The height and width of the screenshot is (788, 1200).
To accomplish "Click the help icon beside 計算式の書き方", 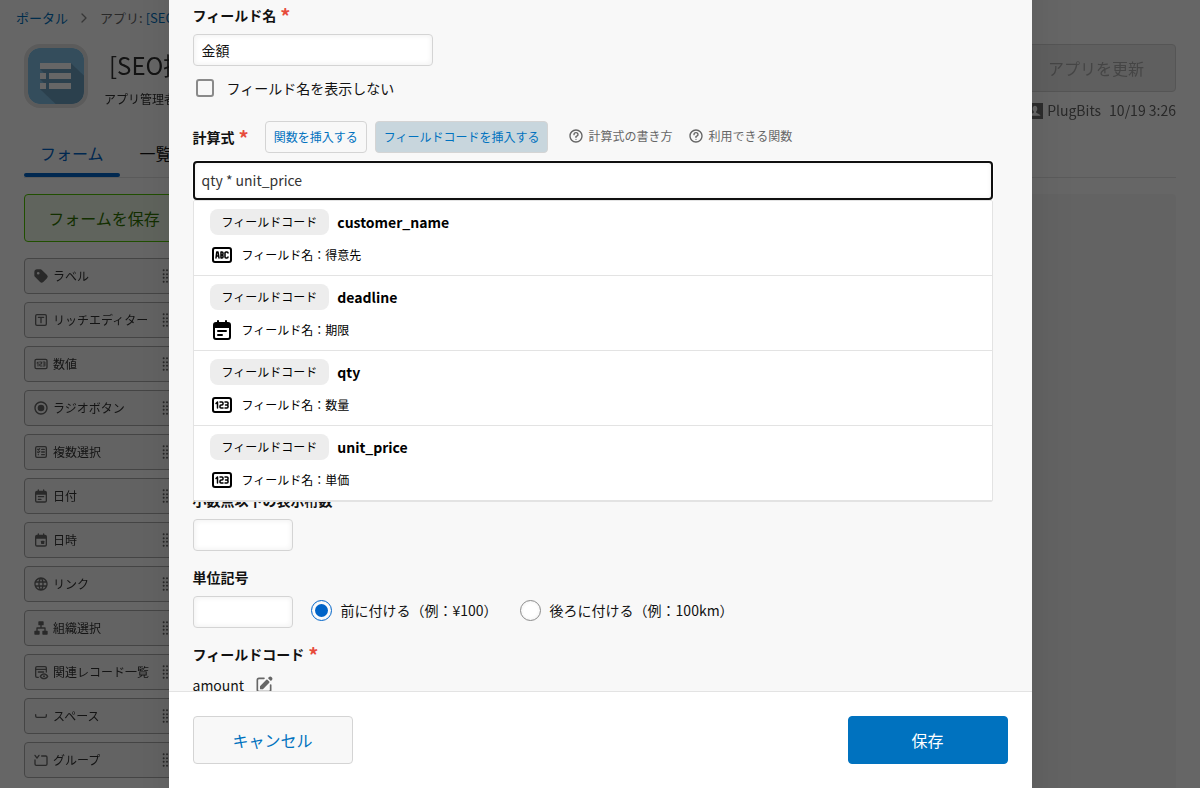I will pos(576,136).
